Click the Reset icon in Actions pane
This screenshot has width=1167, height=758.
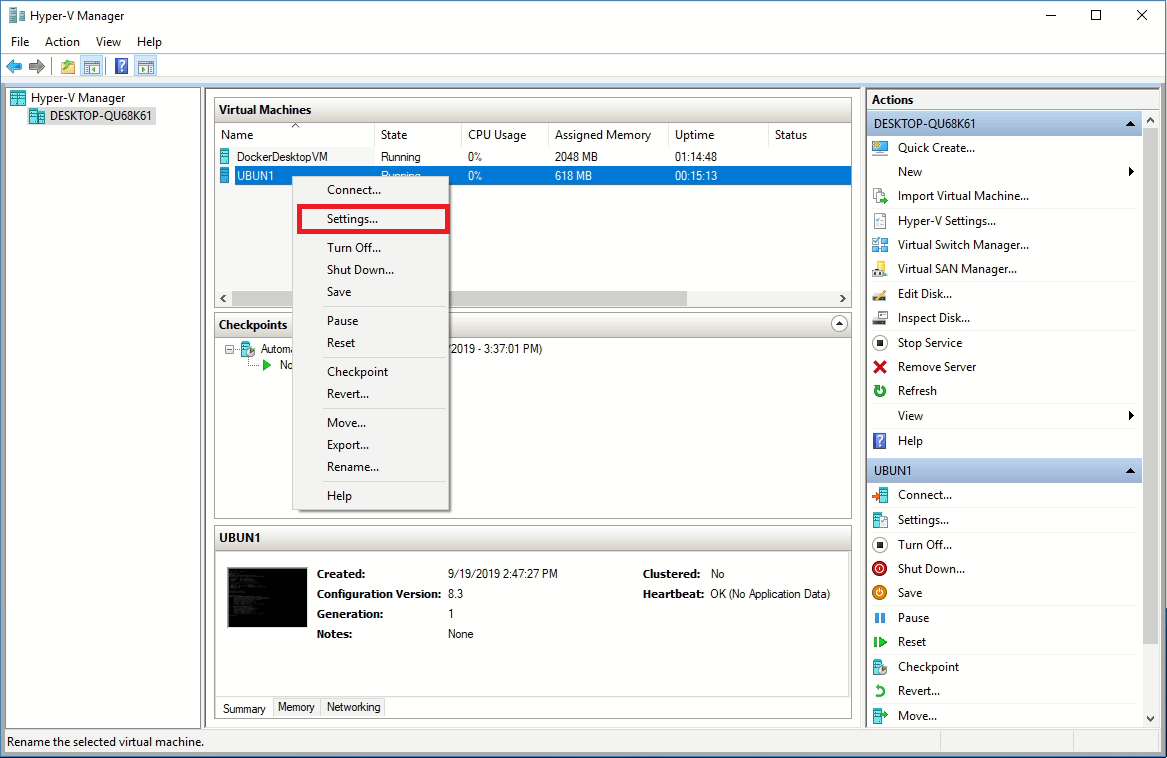click(x=880, y=642)
